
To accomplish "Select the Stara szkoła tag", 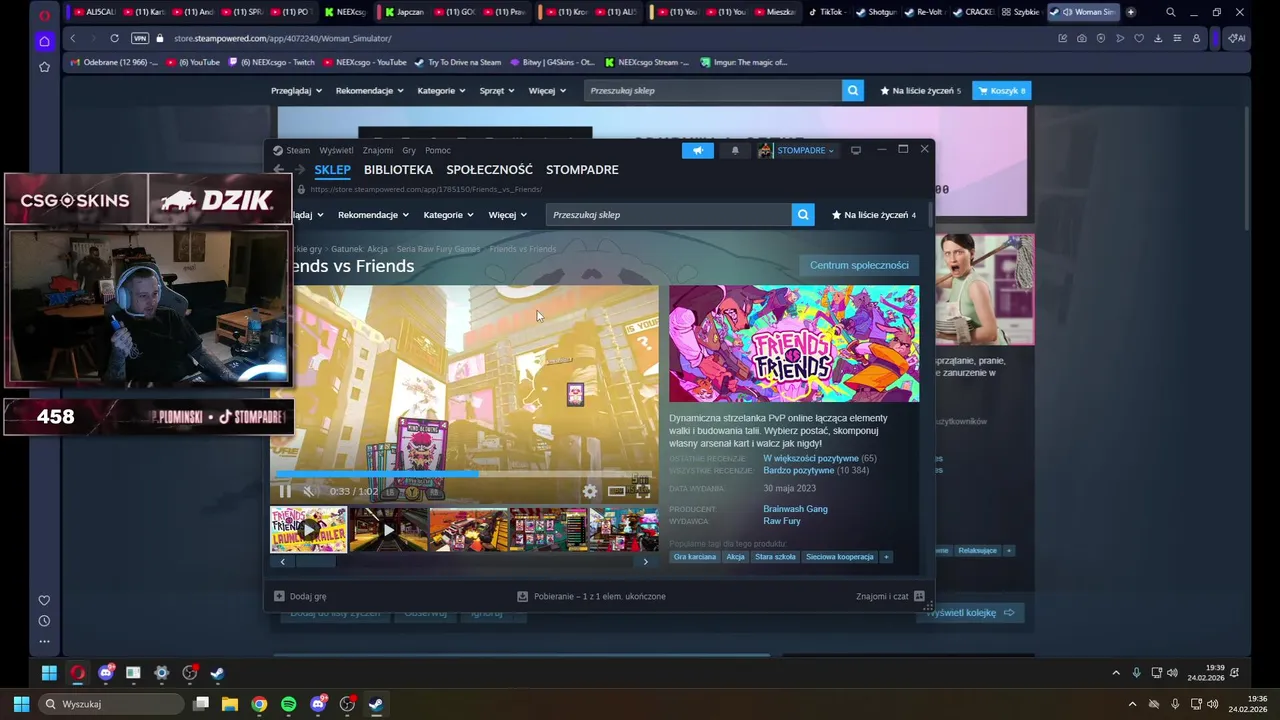I will click(776, 557).
